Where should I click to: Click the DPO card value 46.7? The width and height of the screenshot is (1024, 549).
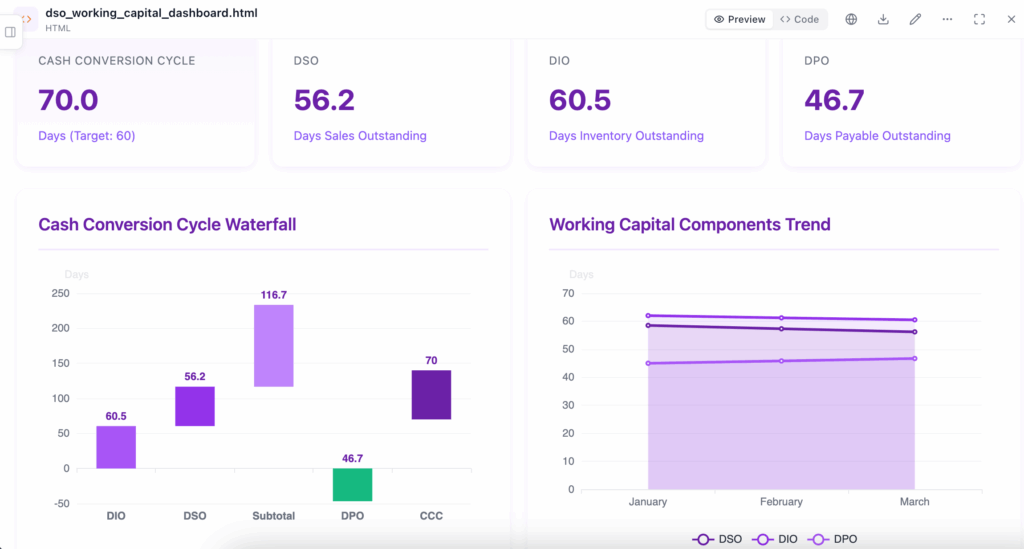(x=834, y=100)
